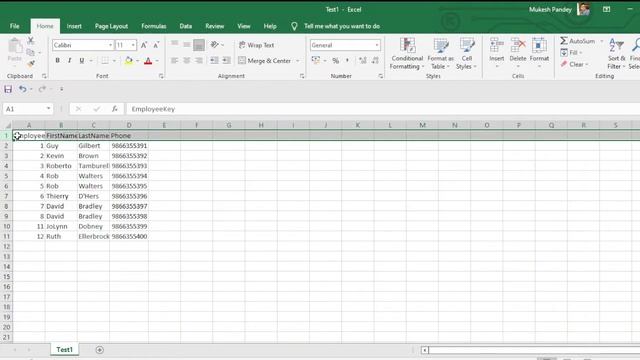Image resolution: width=640 pixels, height=360 pixels.
Task: Open Sort & Filter menu
Action: pyautogui.click(x=616, y=53)
